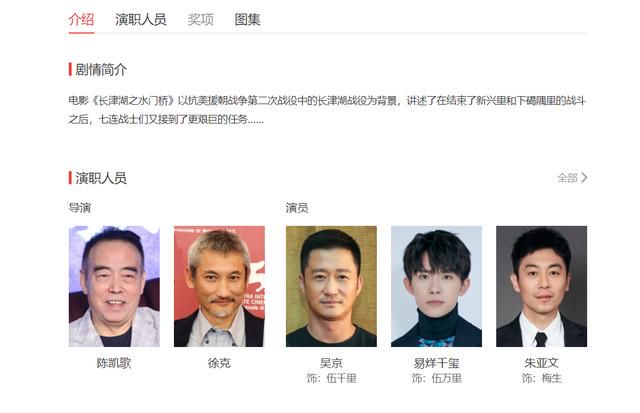Open the 奖项 tab
This screenshot has width=640, height=413.
click(200, 19)
